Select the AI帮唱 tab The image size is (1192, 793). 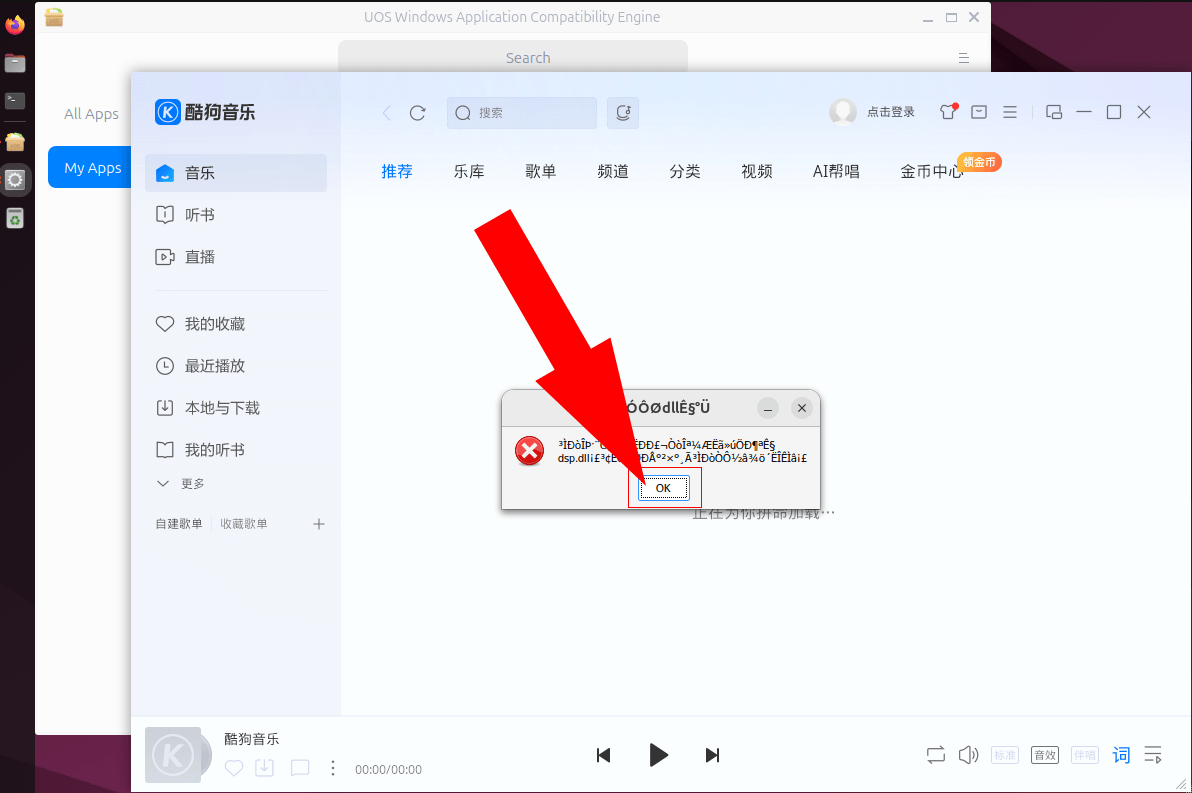pyautogui.click(x=836, y=172)
